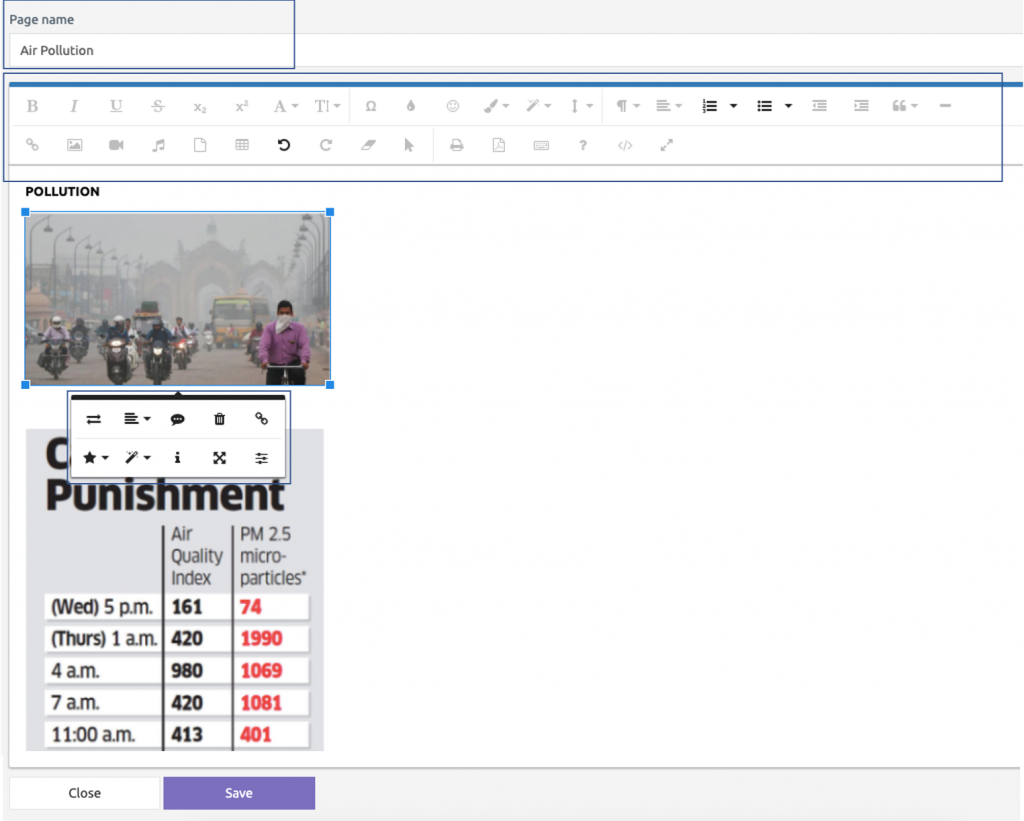1024x821 pixels.
Task: Click the Insert Link icon in image popup
Action: (x=262, y=420)
